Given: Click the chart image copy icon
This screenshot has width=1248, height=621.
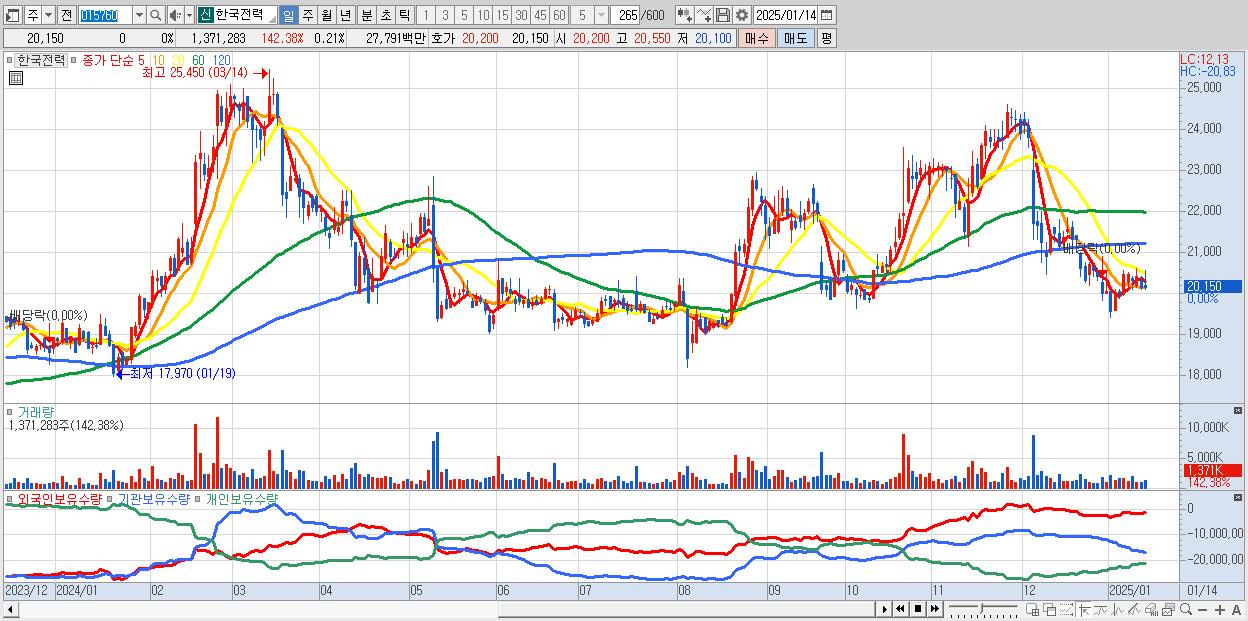Looking at the screenshot, I should [1168, 610].
